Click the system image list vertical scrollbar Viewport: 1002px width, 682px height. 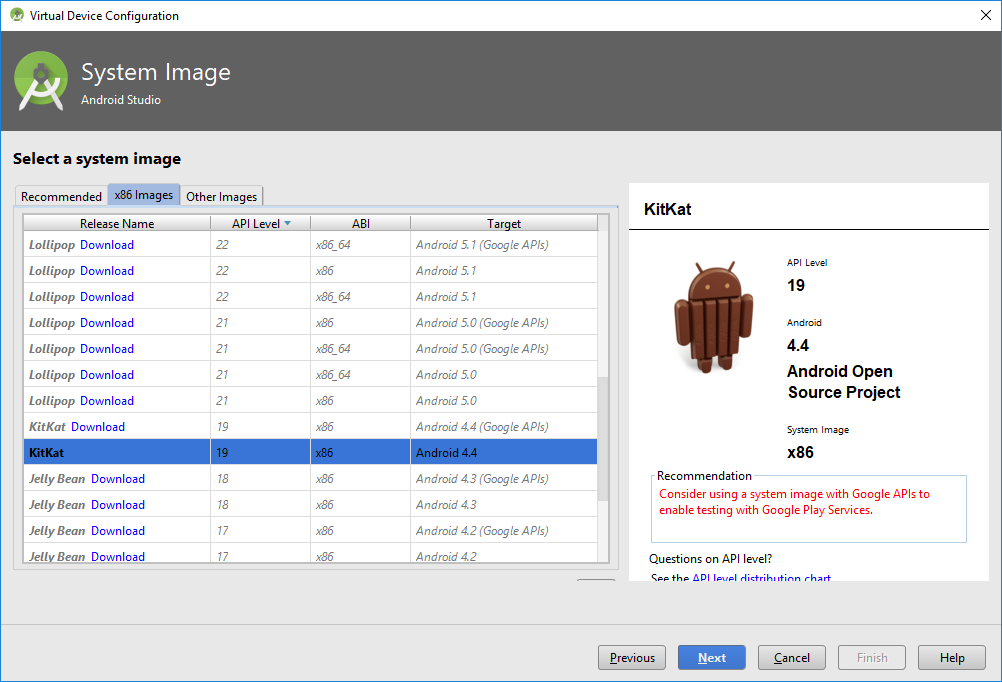point(603,438)
